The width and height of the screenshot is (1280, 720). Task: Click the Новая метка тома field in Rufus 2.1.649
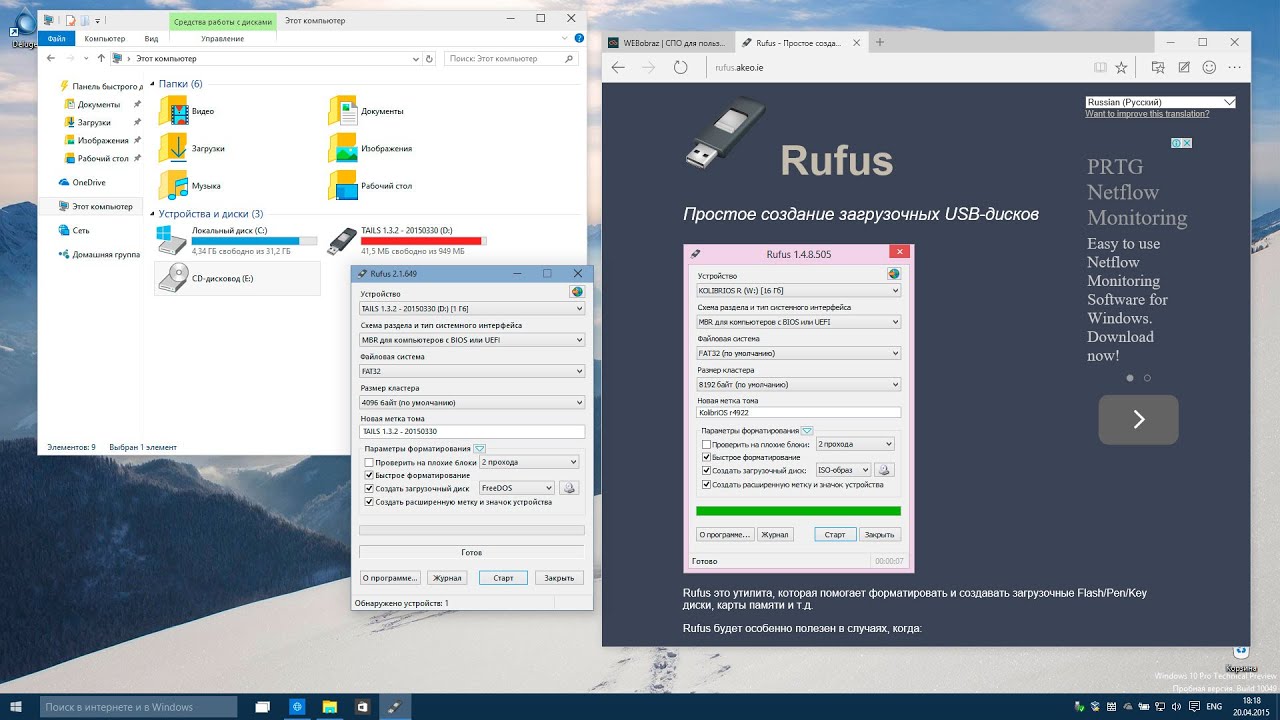pyautogui.click(x=472, y=432)
